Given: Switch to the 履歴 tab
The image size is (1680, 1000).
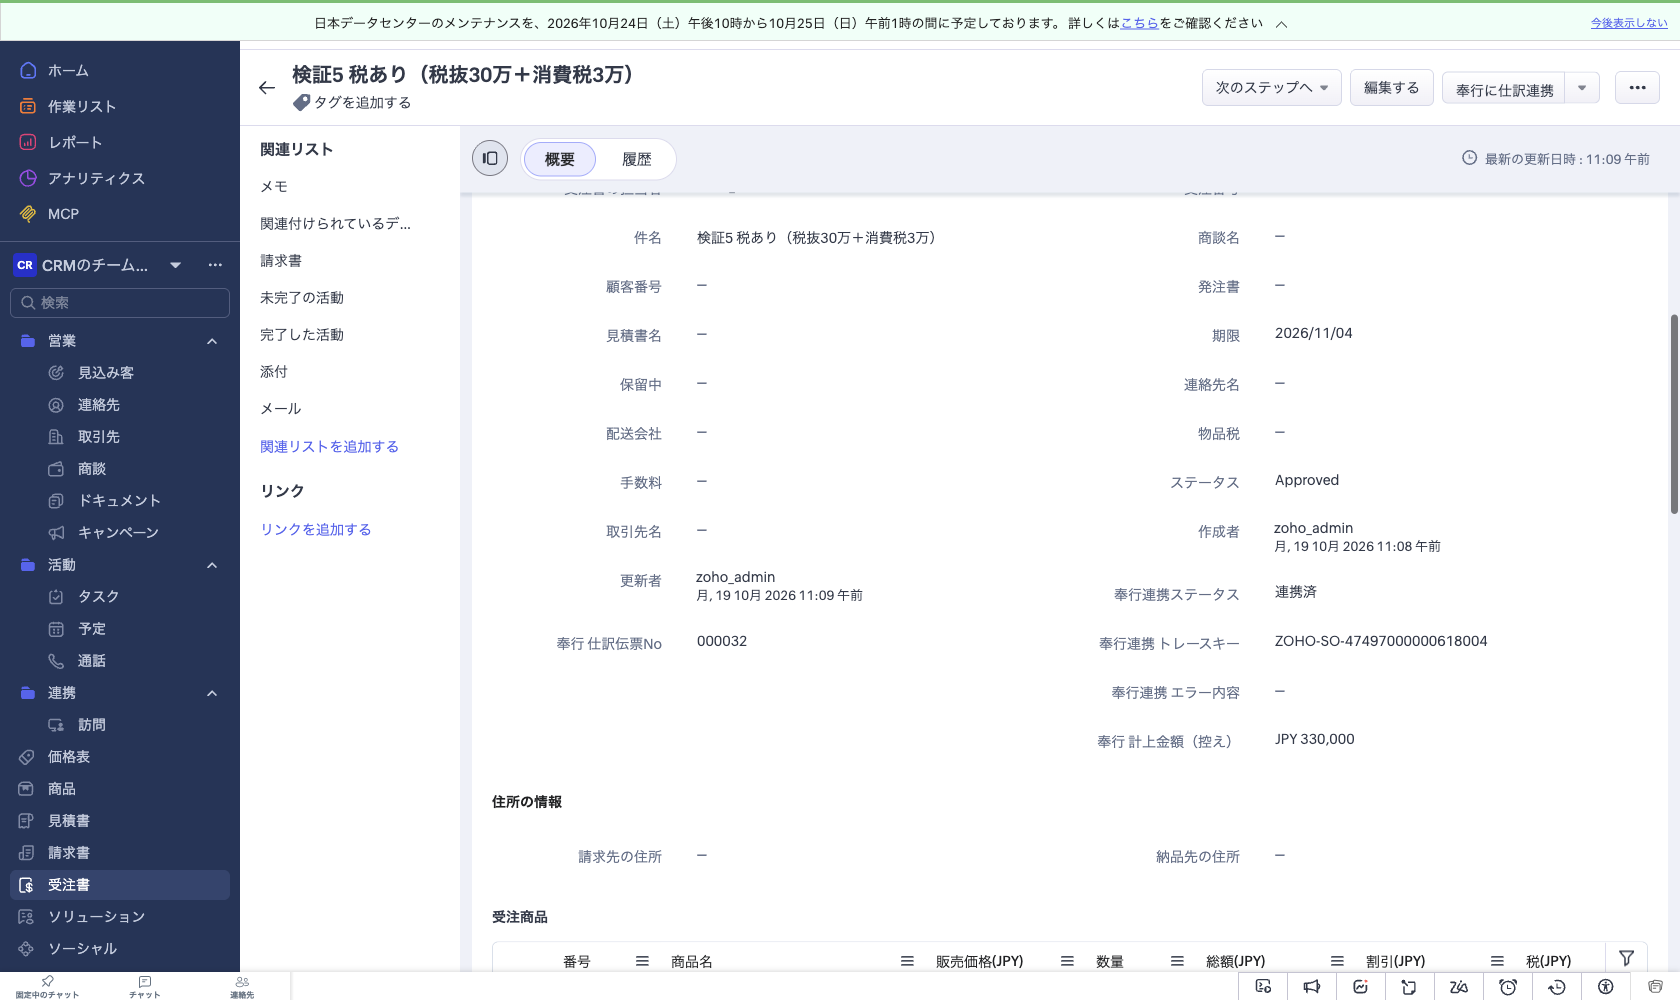Looking at the screenshot, I should point(637,159).
